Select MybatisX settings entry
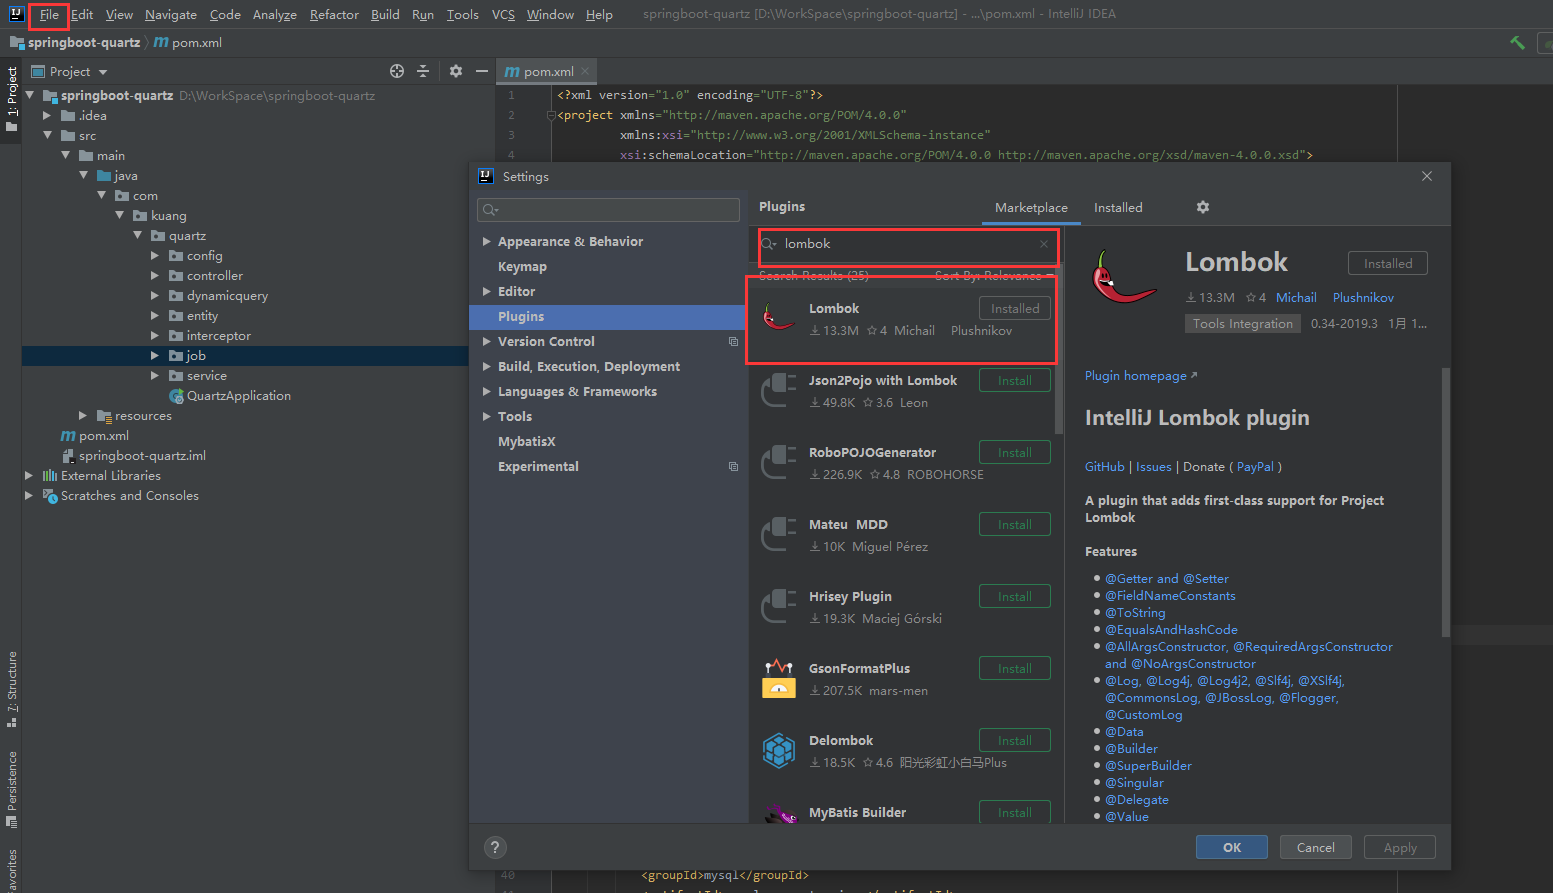Image resolution: width=1553 pixels, height=893 pixels. click(x=526, y=442)
